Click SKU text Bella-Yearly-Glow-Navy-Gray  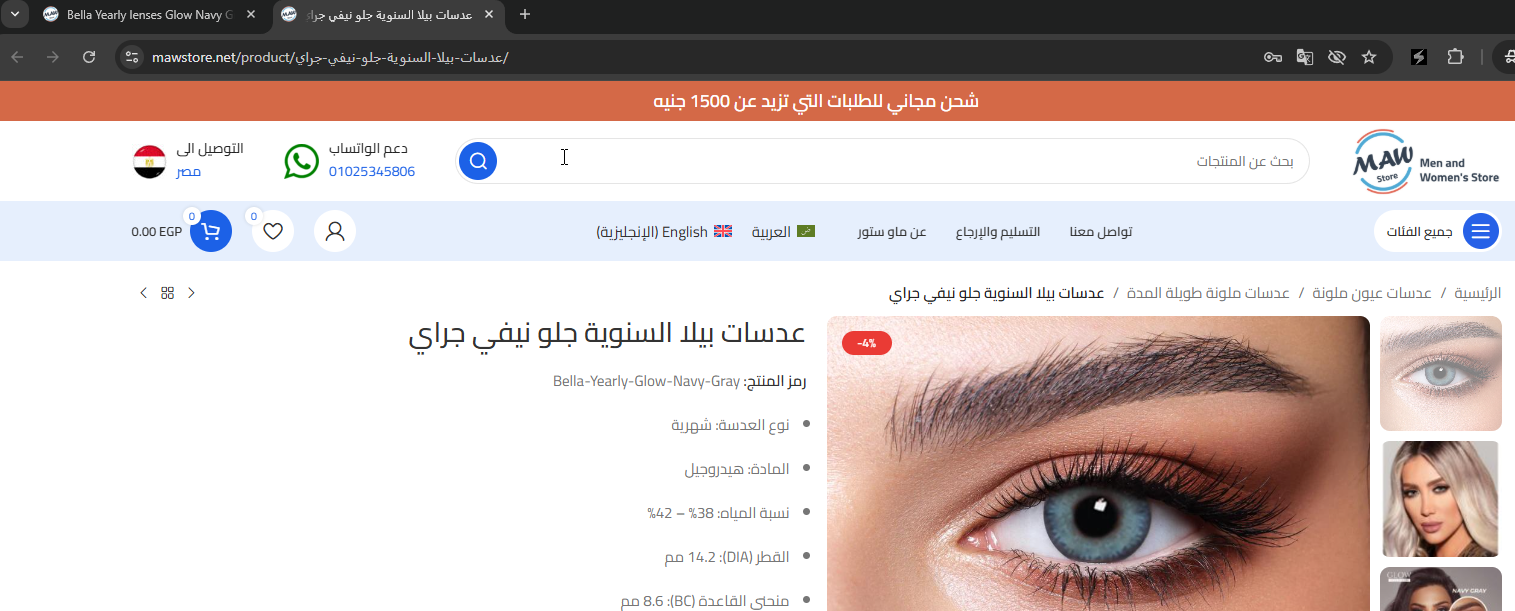tap(647, 381)
